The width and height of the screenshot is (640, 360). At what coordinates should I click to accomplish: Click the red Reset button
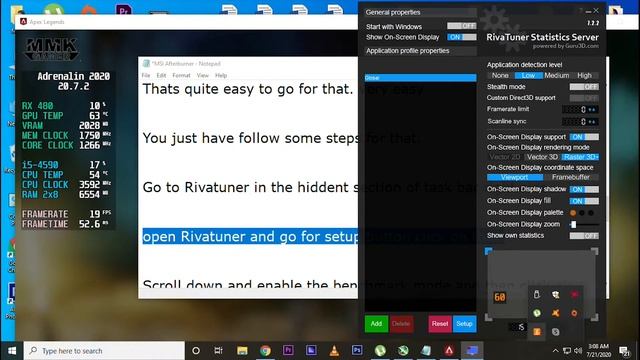[440, 324]
